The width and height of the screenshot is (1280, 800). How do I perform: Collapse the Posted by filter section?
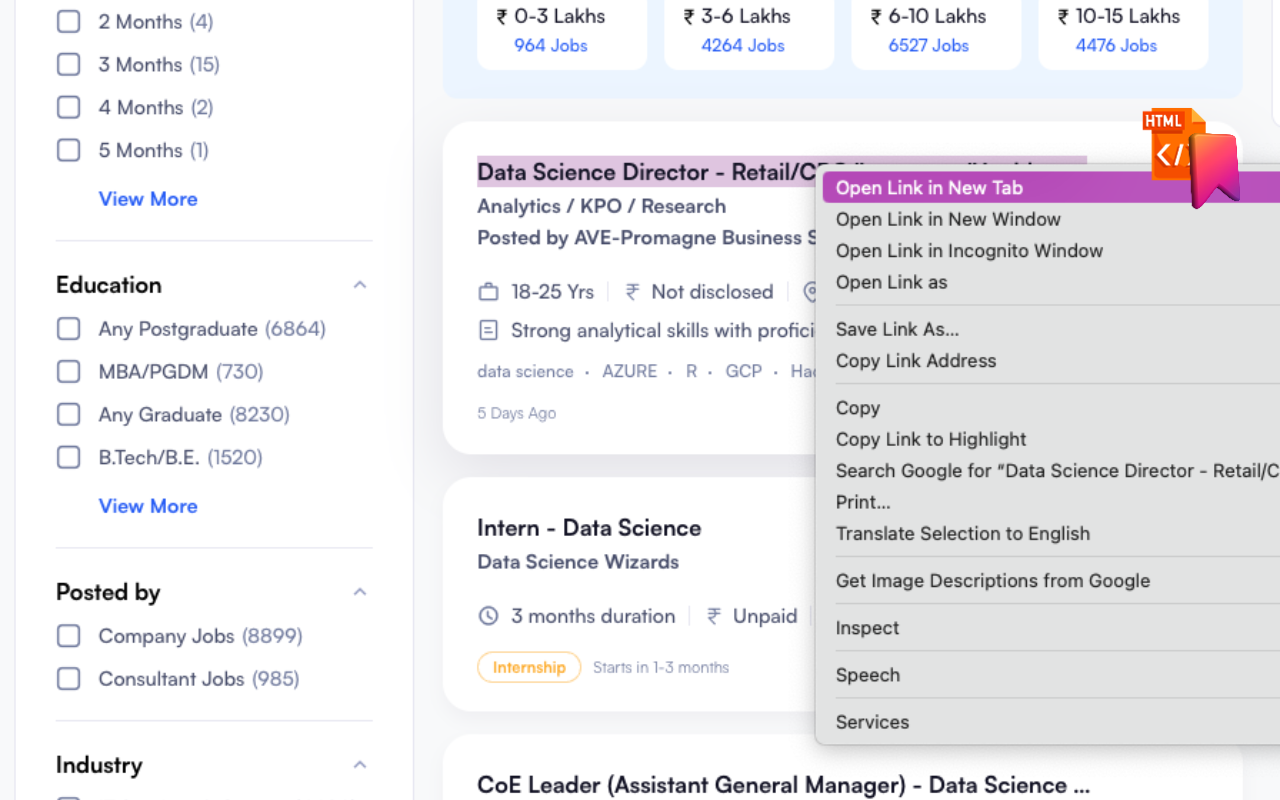coord(360,592)
